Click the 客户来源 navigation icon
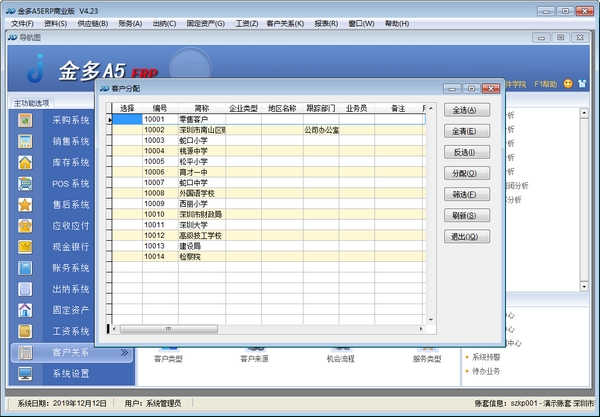Viewport: 600px width, 417px height. click(x=254, y=349)
